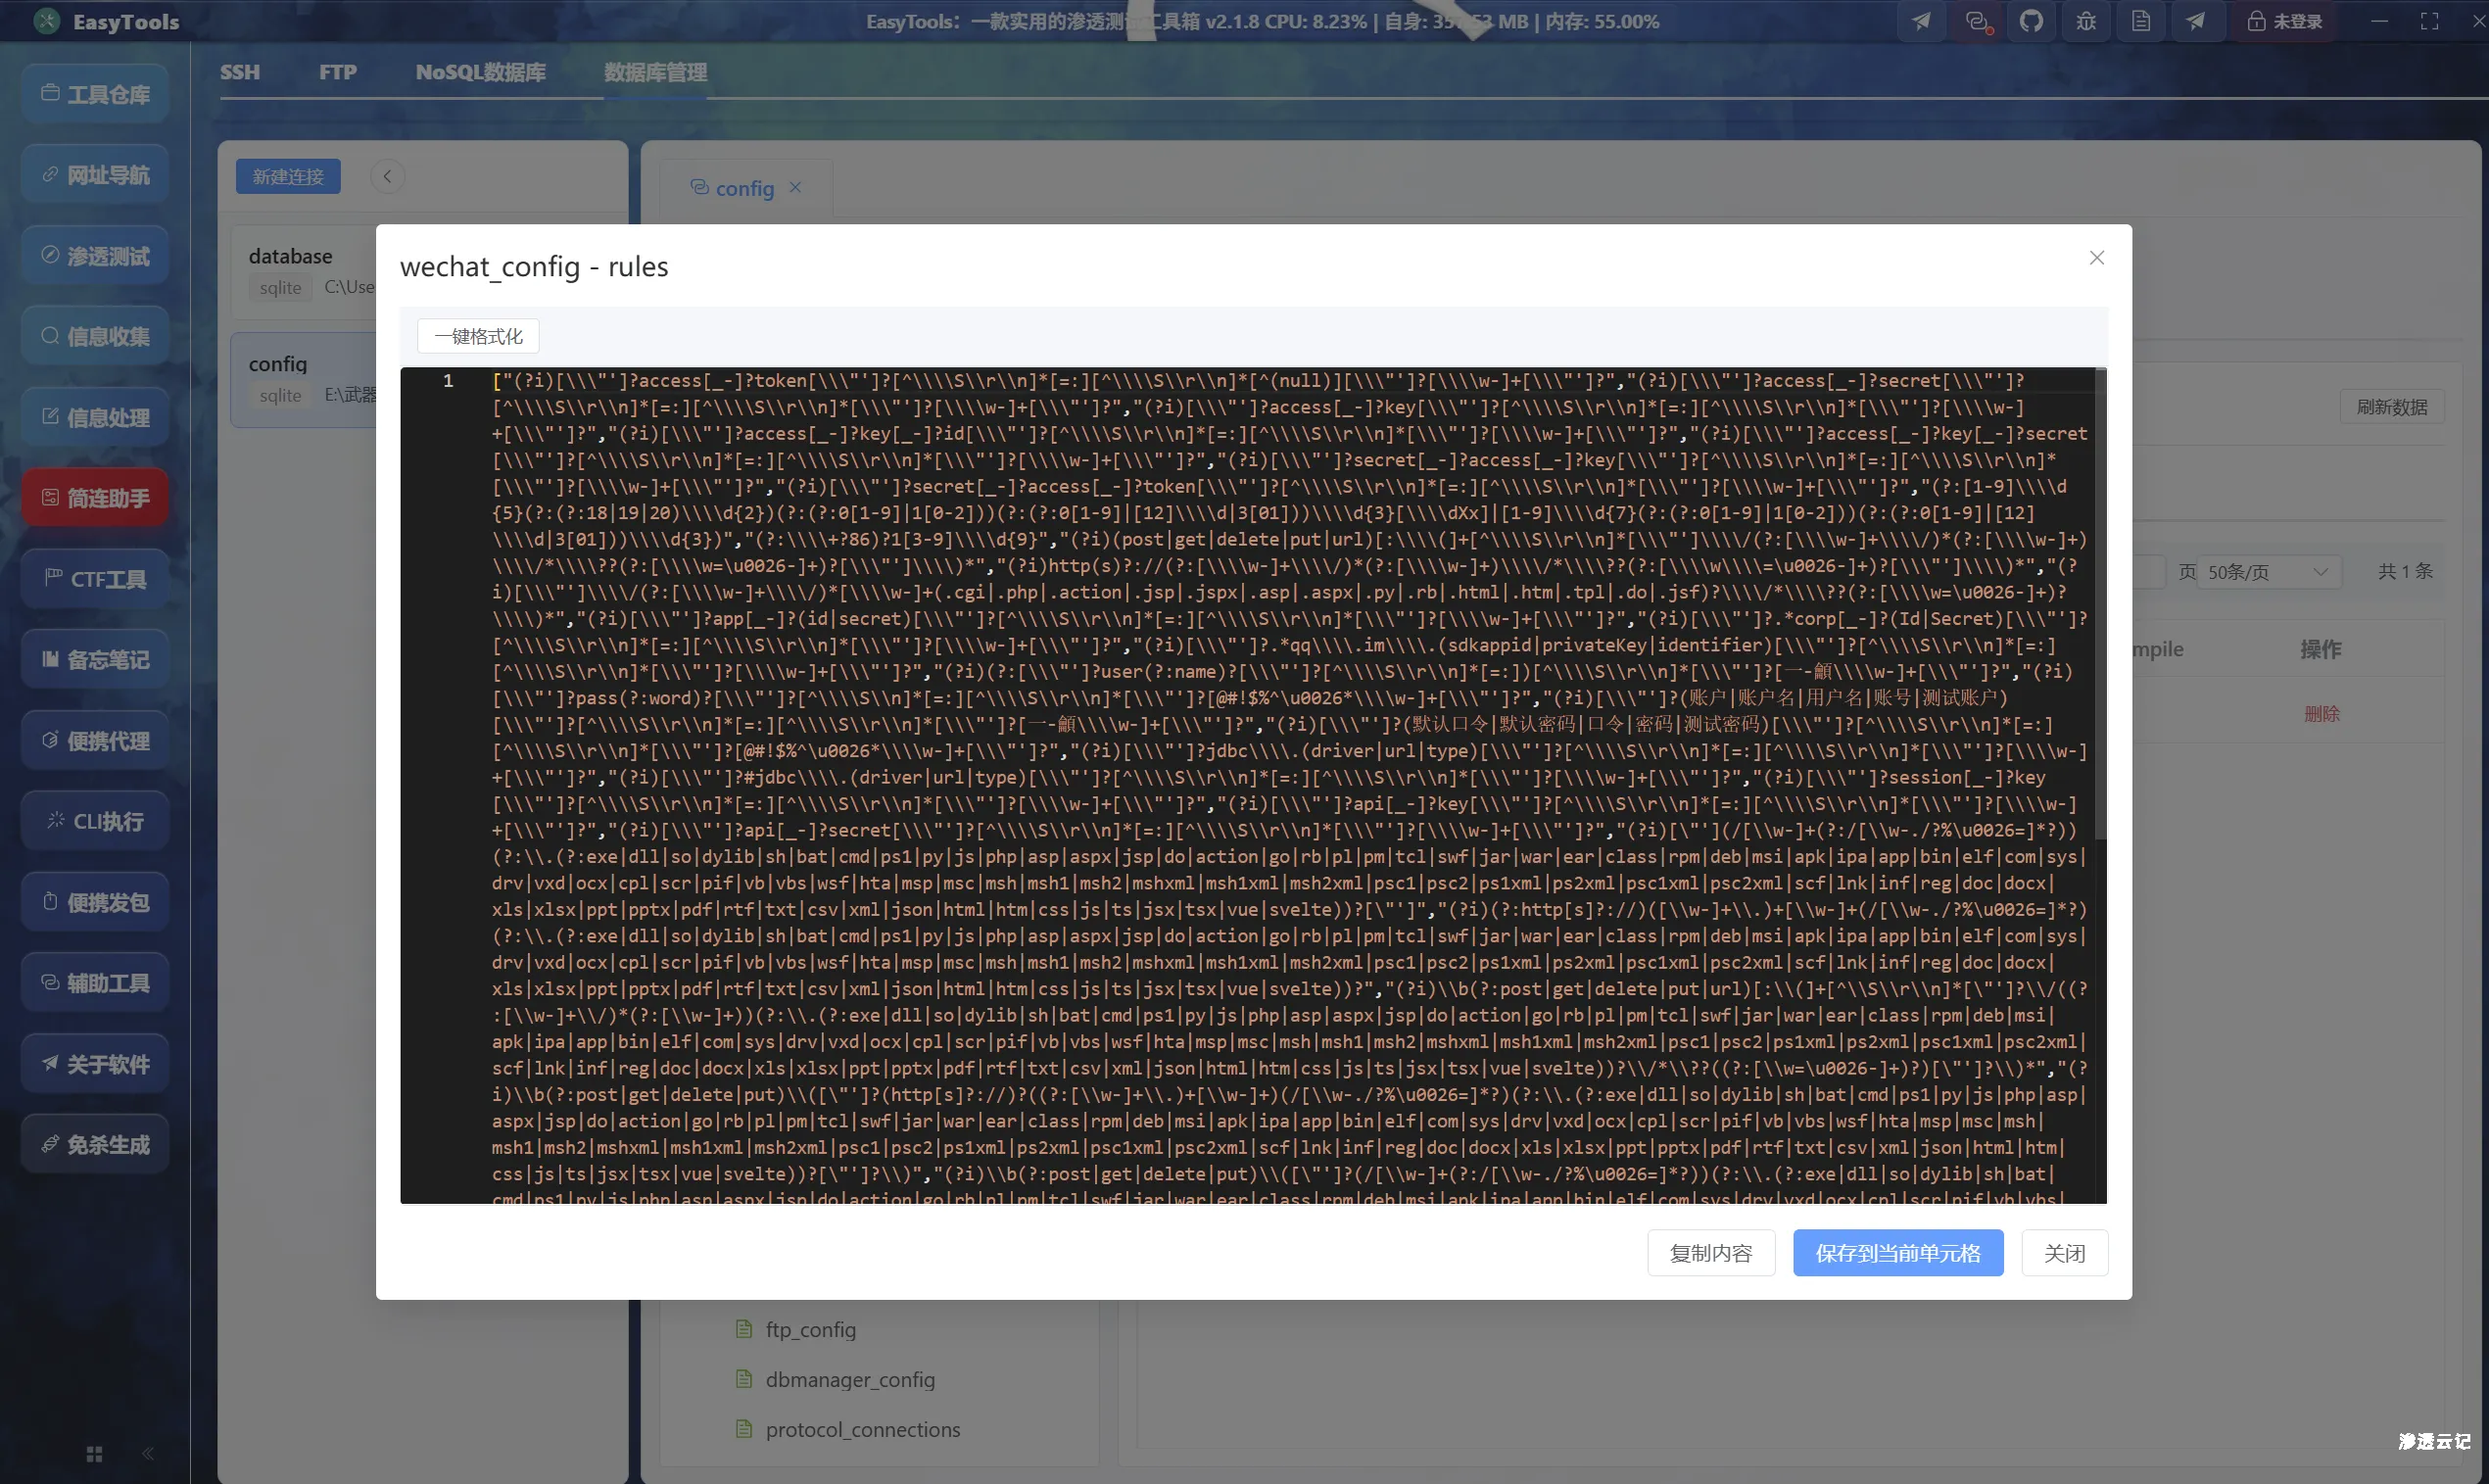Click the bug icon in the top toolbar
The image size is (2489, 1484).
(x=2086, y=21)
